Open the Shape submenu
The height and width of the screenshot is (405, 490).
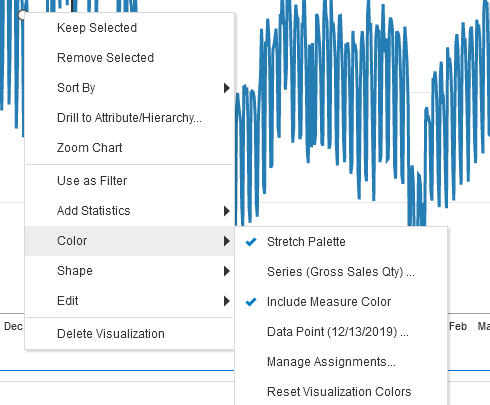click(130, 271)
